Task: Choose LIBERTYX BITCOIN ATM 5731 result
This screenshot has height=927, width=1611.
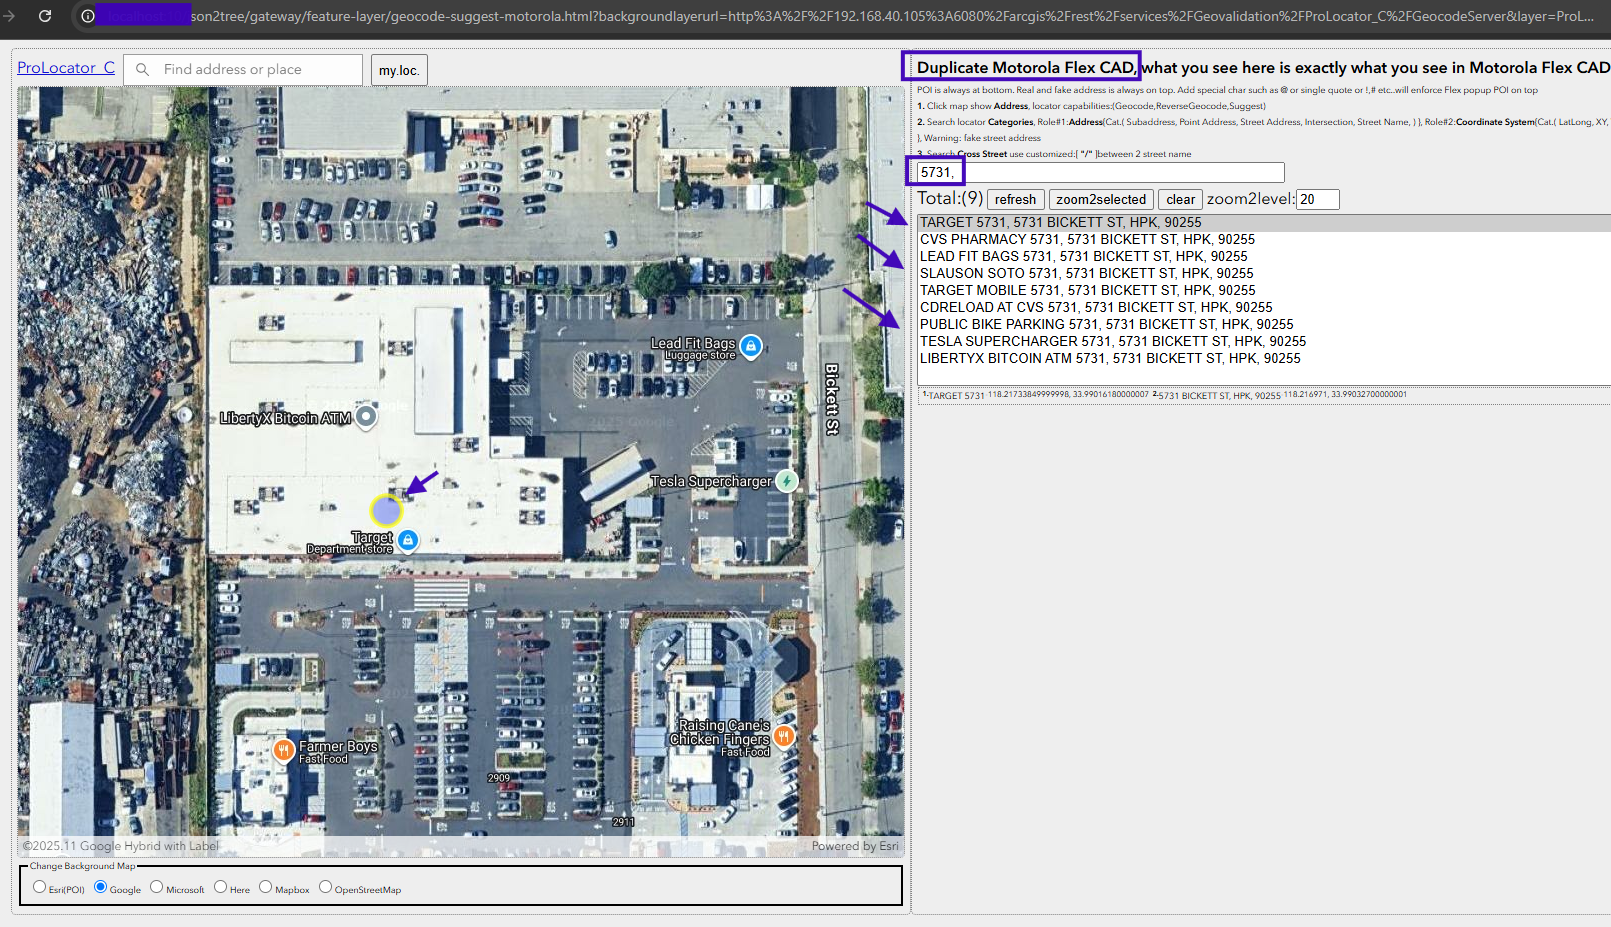Action: (1110, 359)
